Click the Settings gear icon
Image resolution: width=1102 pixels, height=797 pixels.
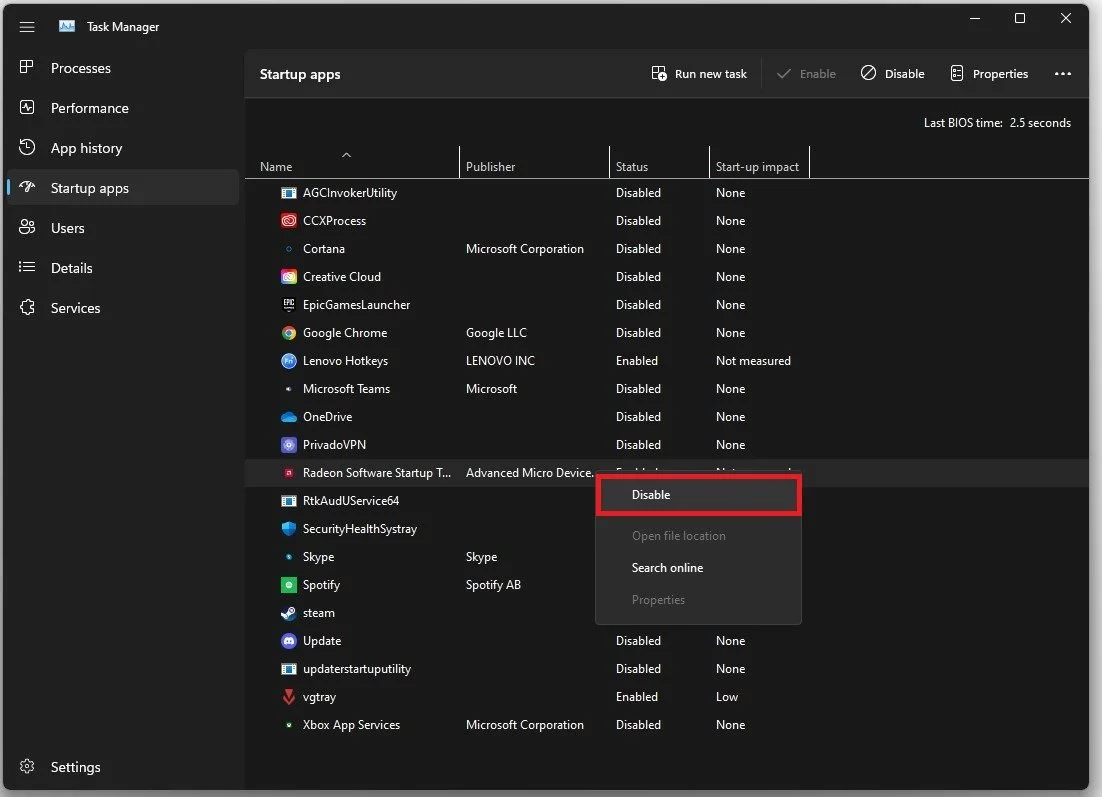pos(27,766)
